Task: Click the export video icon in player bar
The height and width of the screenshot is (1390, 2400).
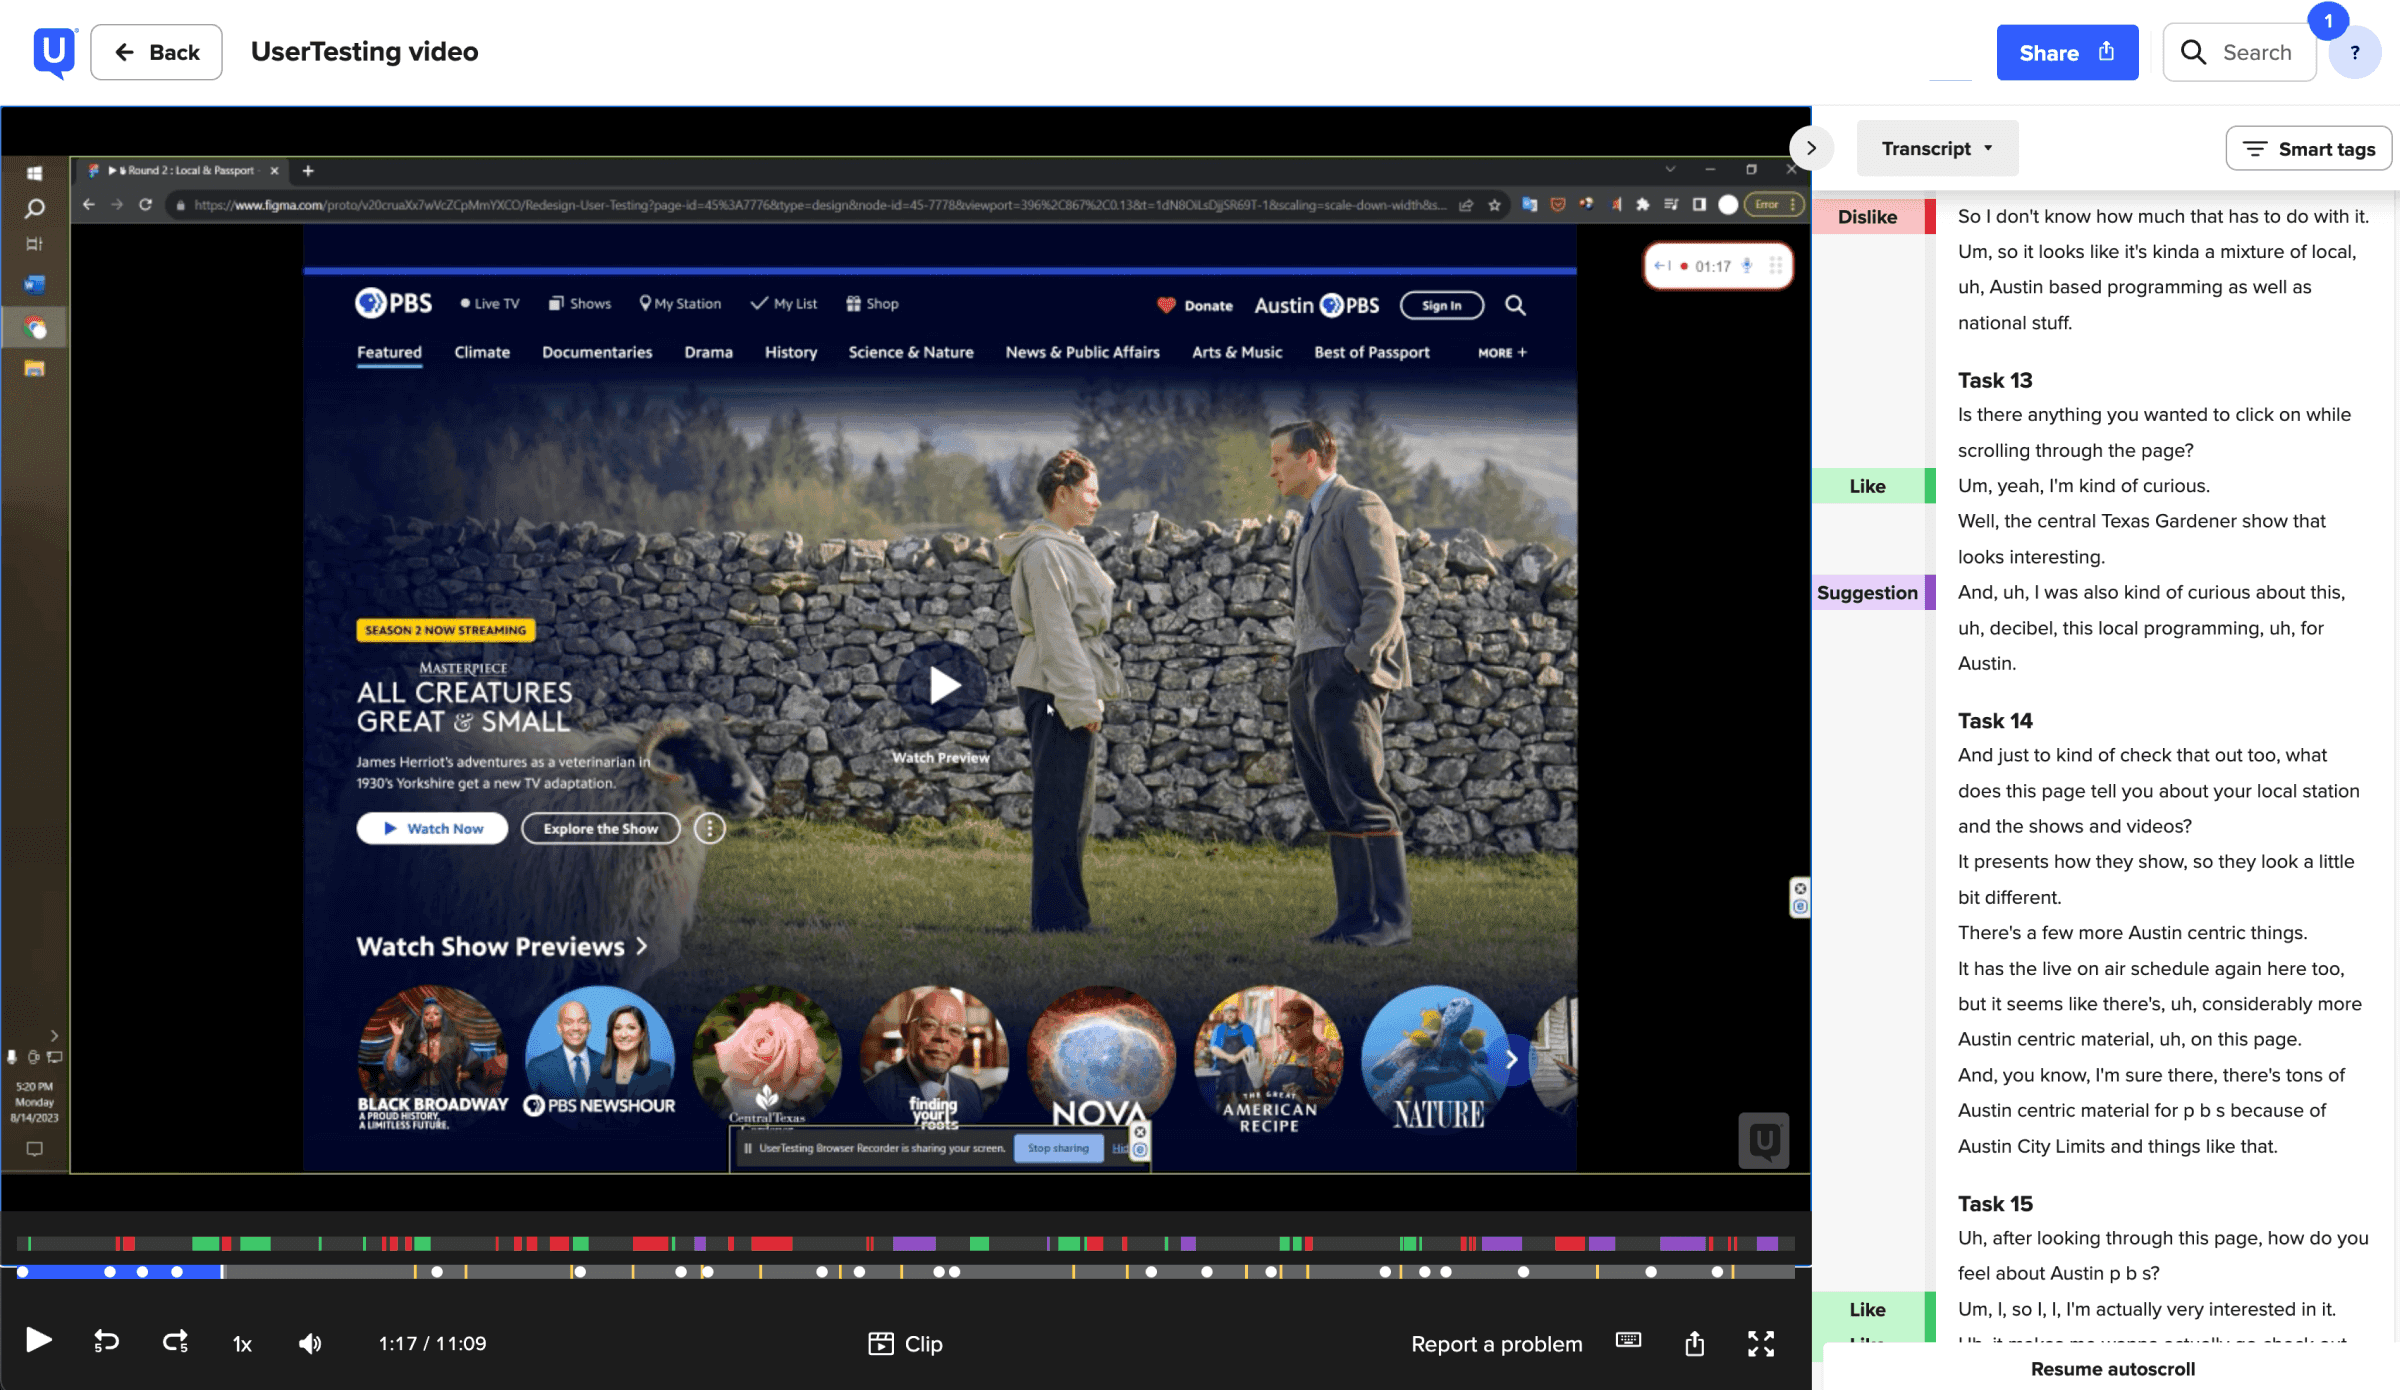Action: click(1694, 1343)
